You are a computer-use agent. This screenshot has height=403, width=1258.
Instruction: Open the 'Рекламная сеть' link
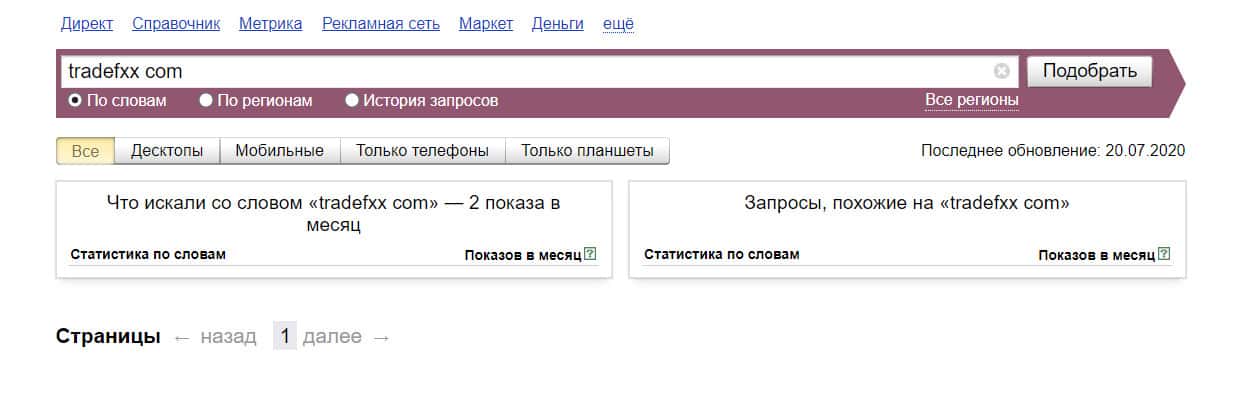coord(381,23)
